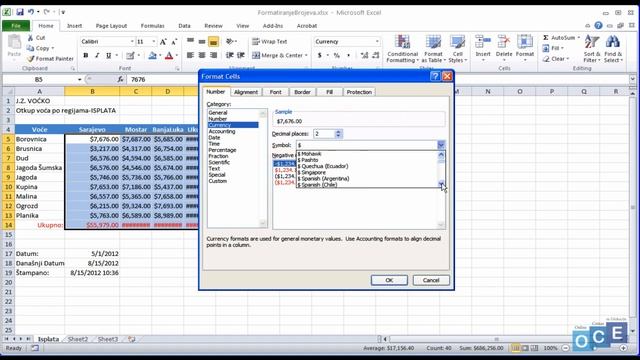Viewport: 640px width, 360px height.
Task: Switch to the Font tab in Format Cells
Action: pos(276,92)
